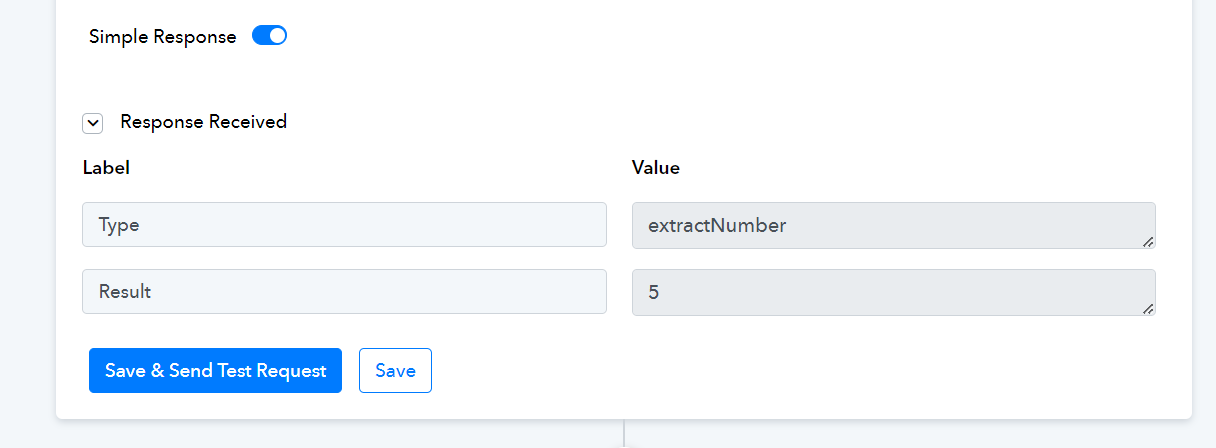1216x448 pixels.
Task: Click the connector line below the card
Action: (624, 434)
